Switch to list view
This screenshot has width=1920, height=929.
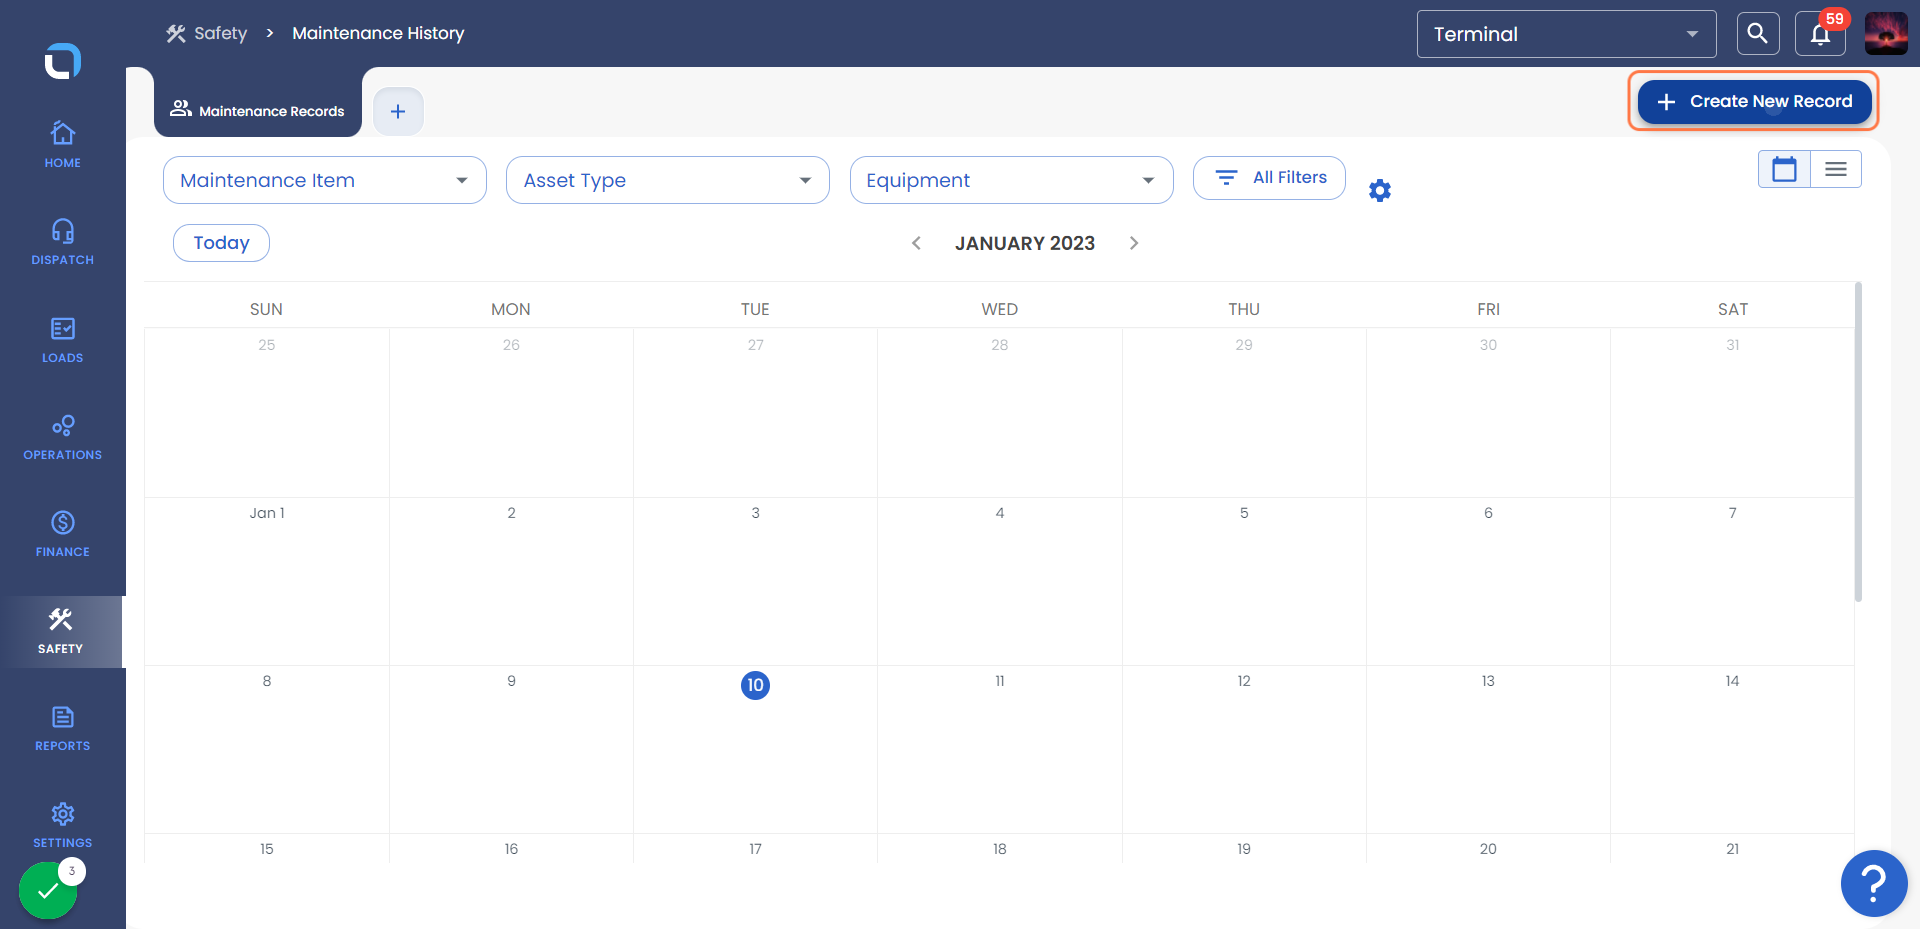pyautogui.click(x=1836, y=169)
